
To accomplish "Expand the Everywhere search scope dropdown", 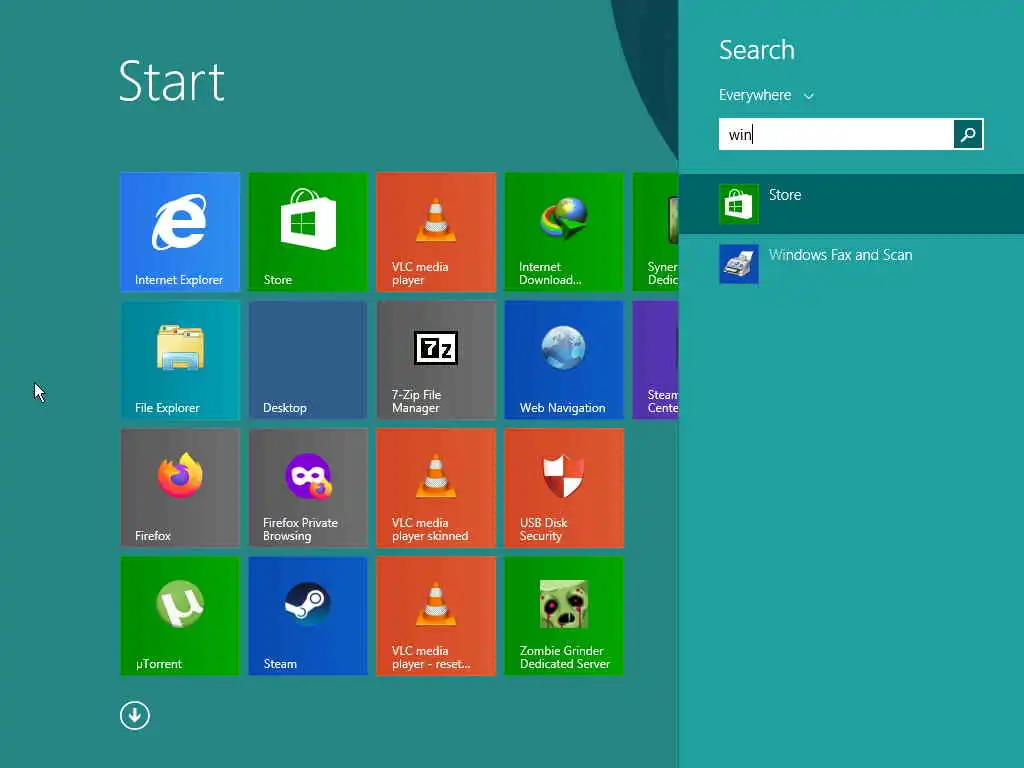I will click(x=766, y=95).
